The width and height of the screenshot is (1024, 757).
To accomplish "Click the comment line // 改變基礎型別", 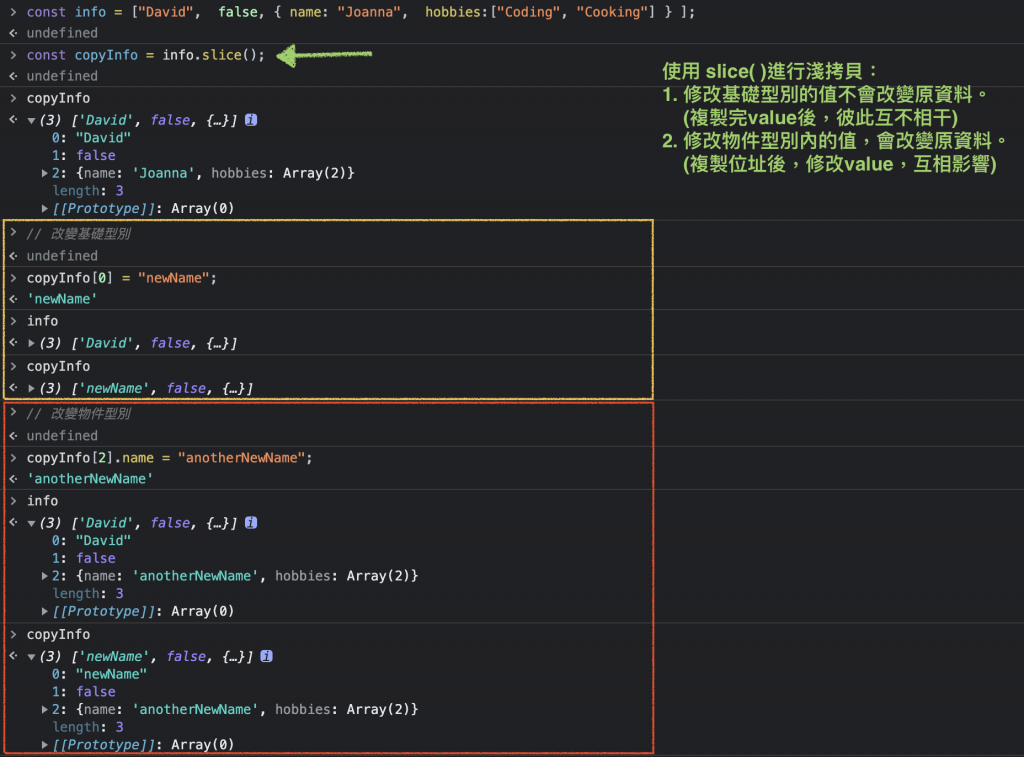I will pyautogui.click(x=78, y=234).
